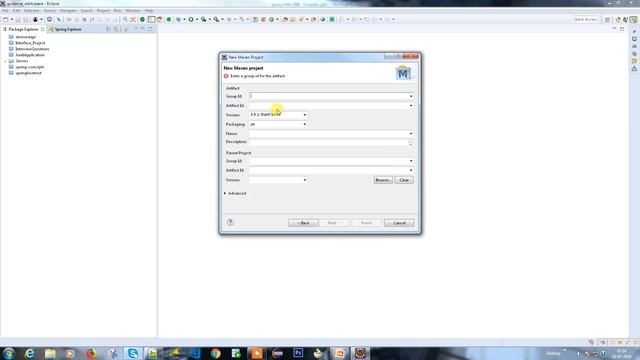
Task: Open Google Chrome from the taskbar
Action: 216,353
